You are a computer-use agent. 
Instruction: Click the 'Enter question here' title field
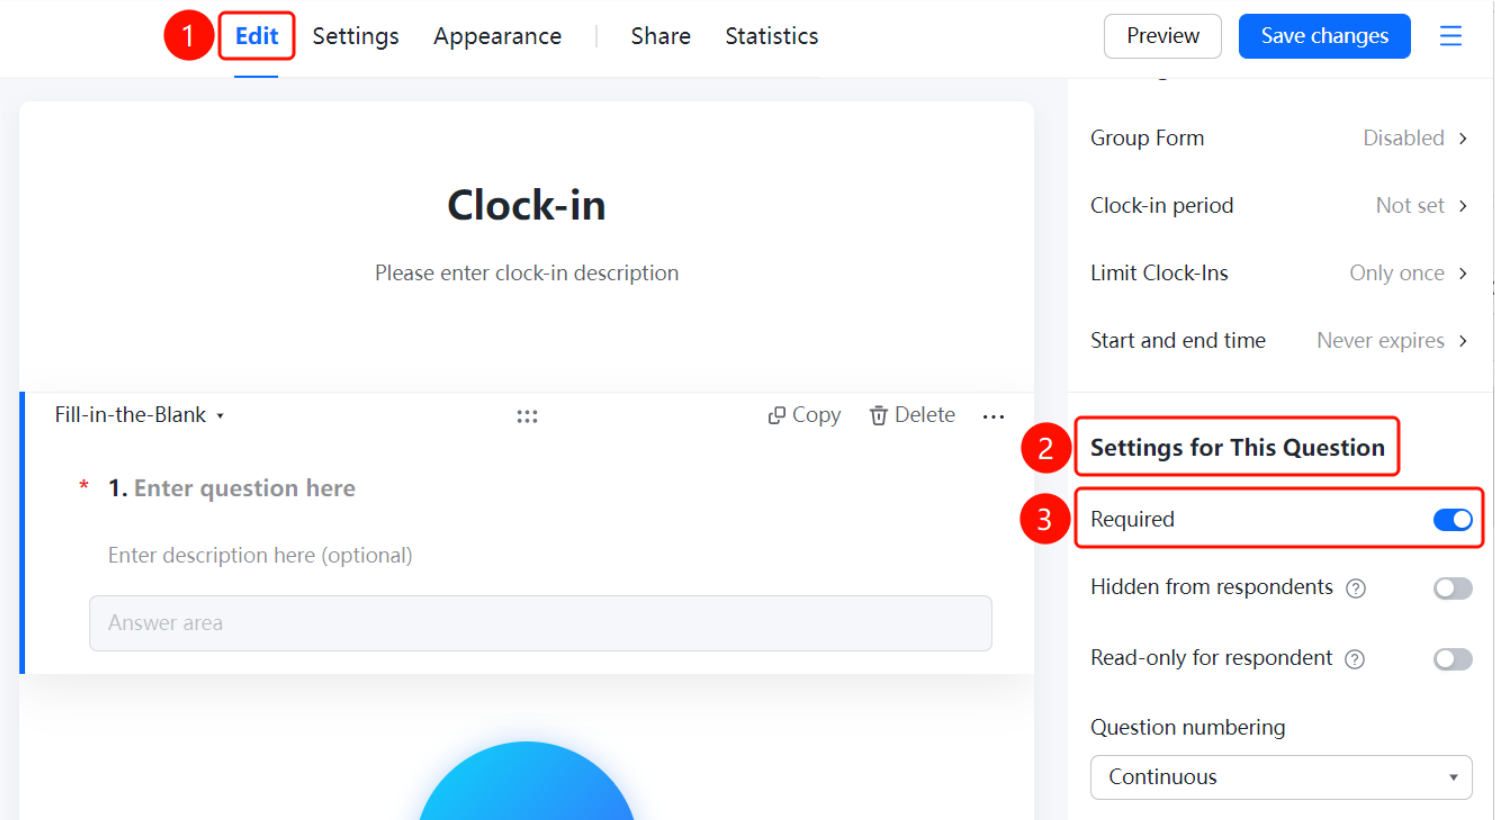tap(244, 488)
